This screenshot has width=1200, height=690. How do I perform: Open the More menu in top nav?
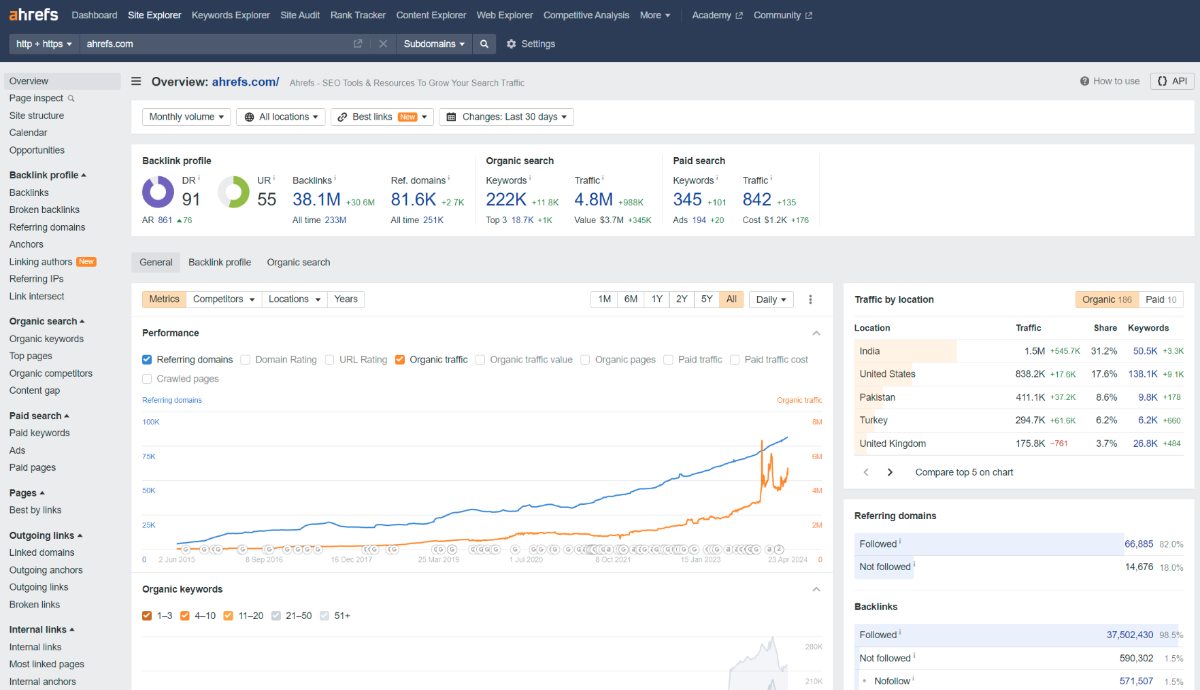[655, 15]
